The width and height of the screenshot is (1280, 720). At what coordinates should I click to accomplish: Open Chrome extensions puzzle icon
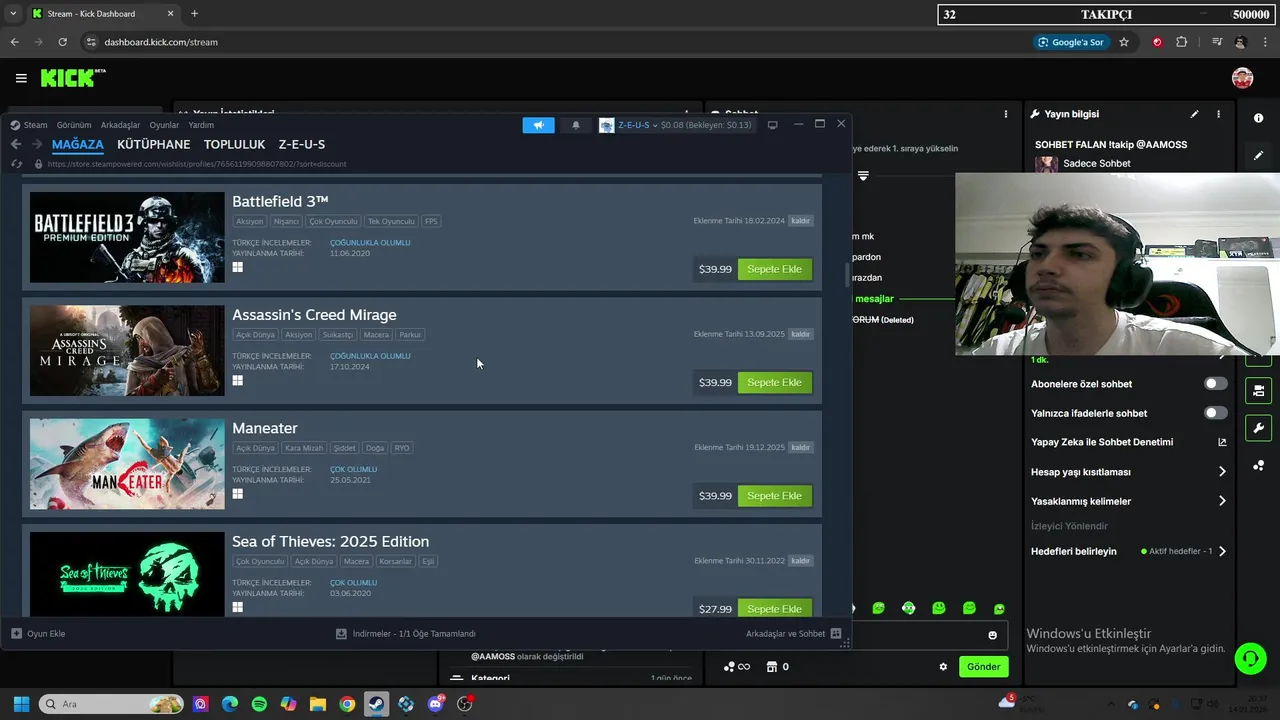1182,42
